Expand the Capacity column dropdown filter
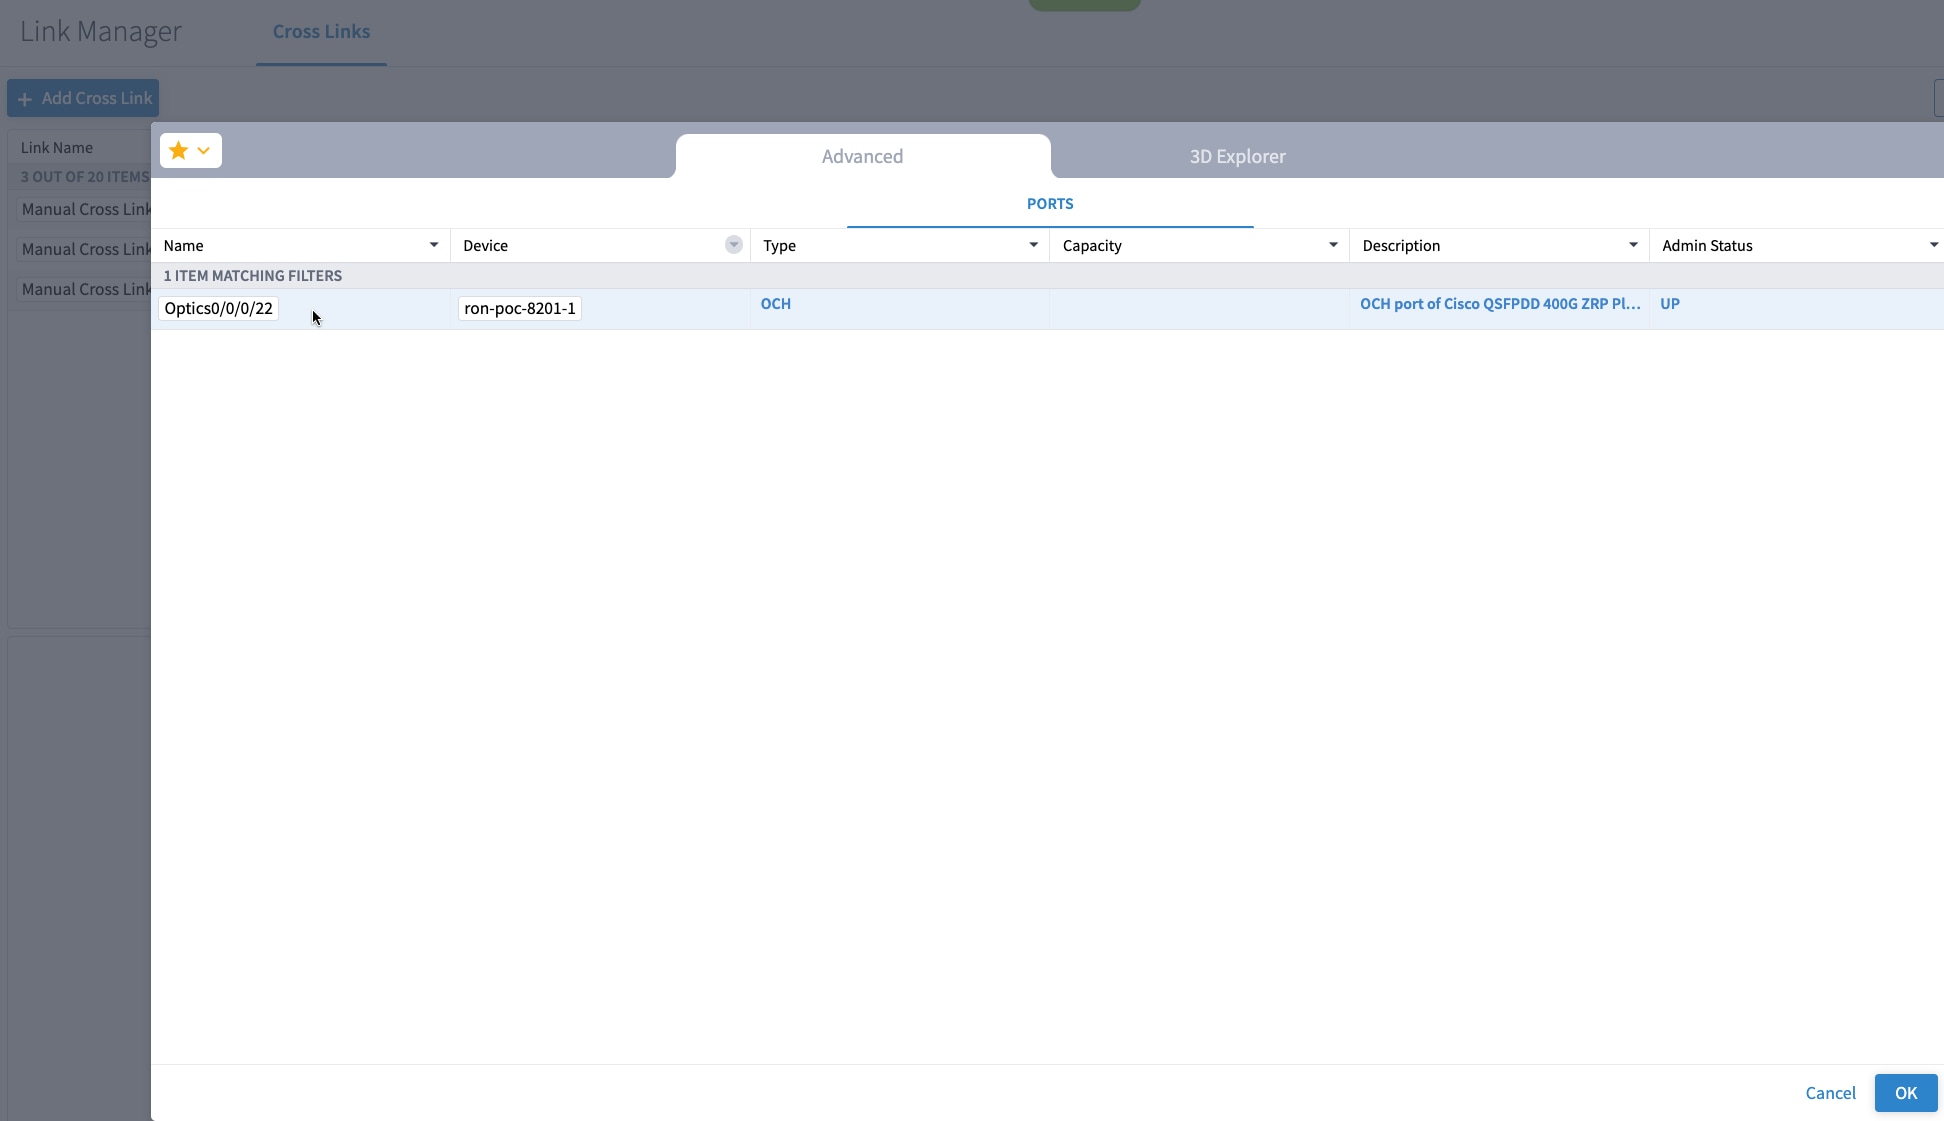 [x=1334, y=246]
